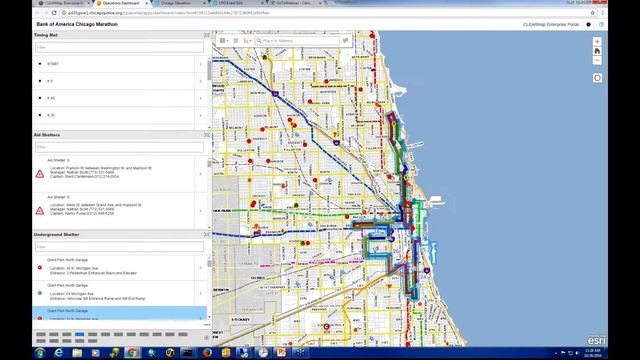The image size is (640, 360).
Task: Open the map tools dropdown beside the search box
Action: [247, 40]
